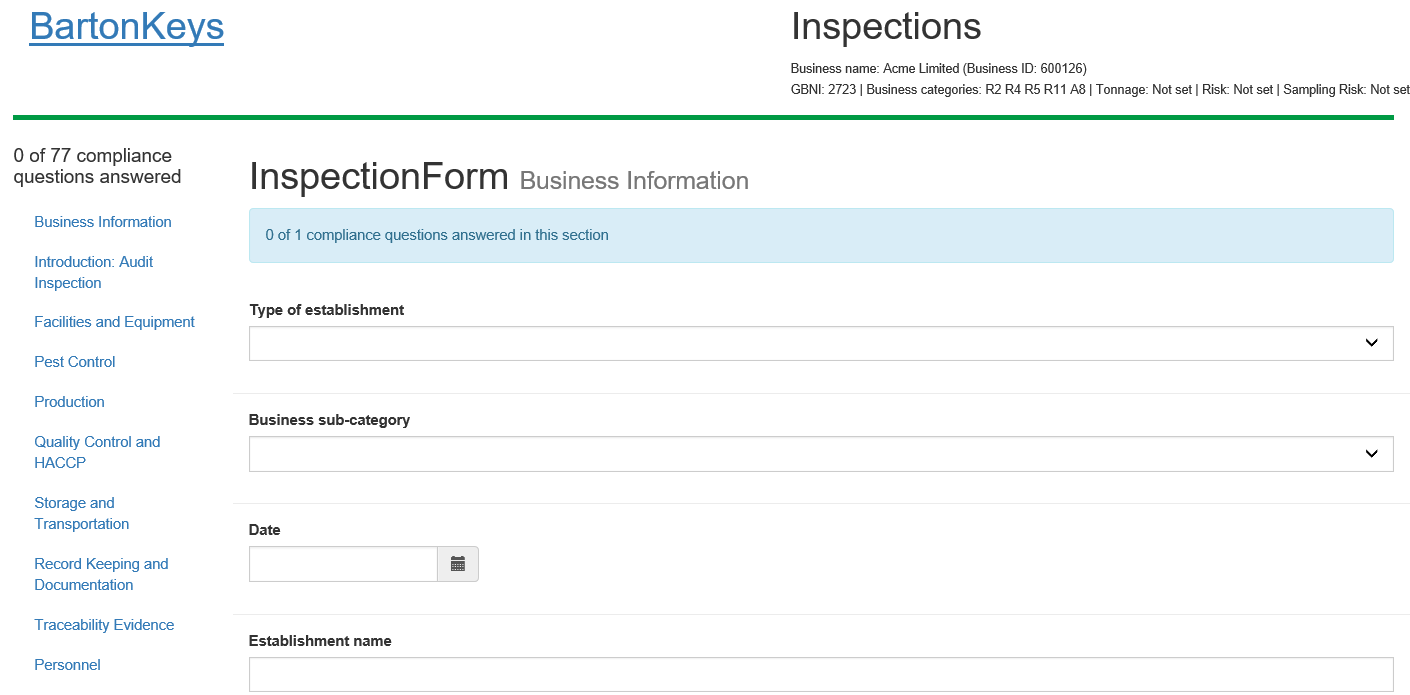The height and width of the screenshot is (695, 1410).
Task: Click the BartonKeys logo link
Action: (x=127, y=27)
